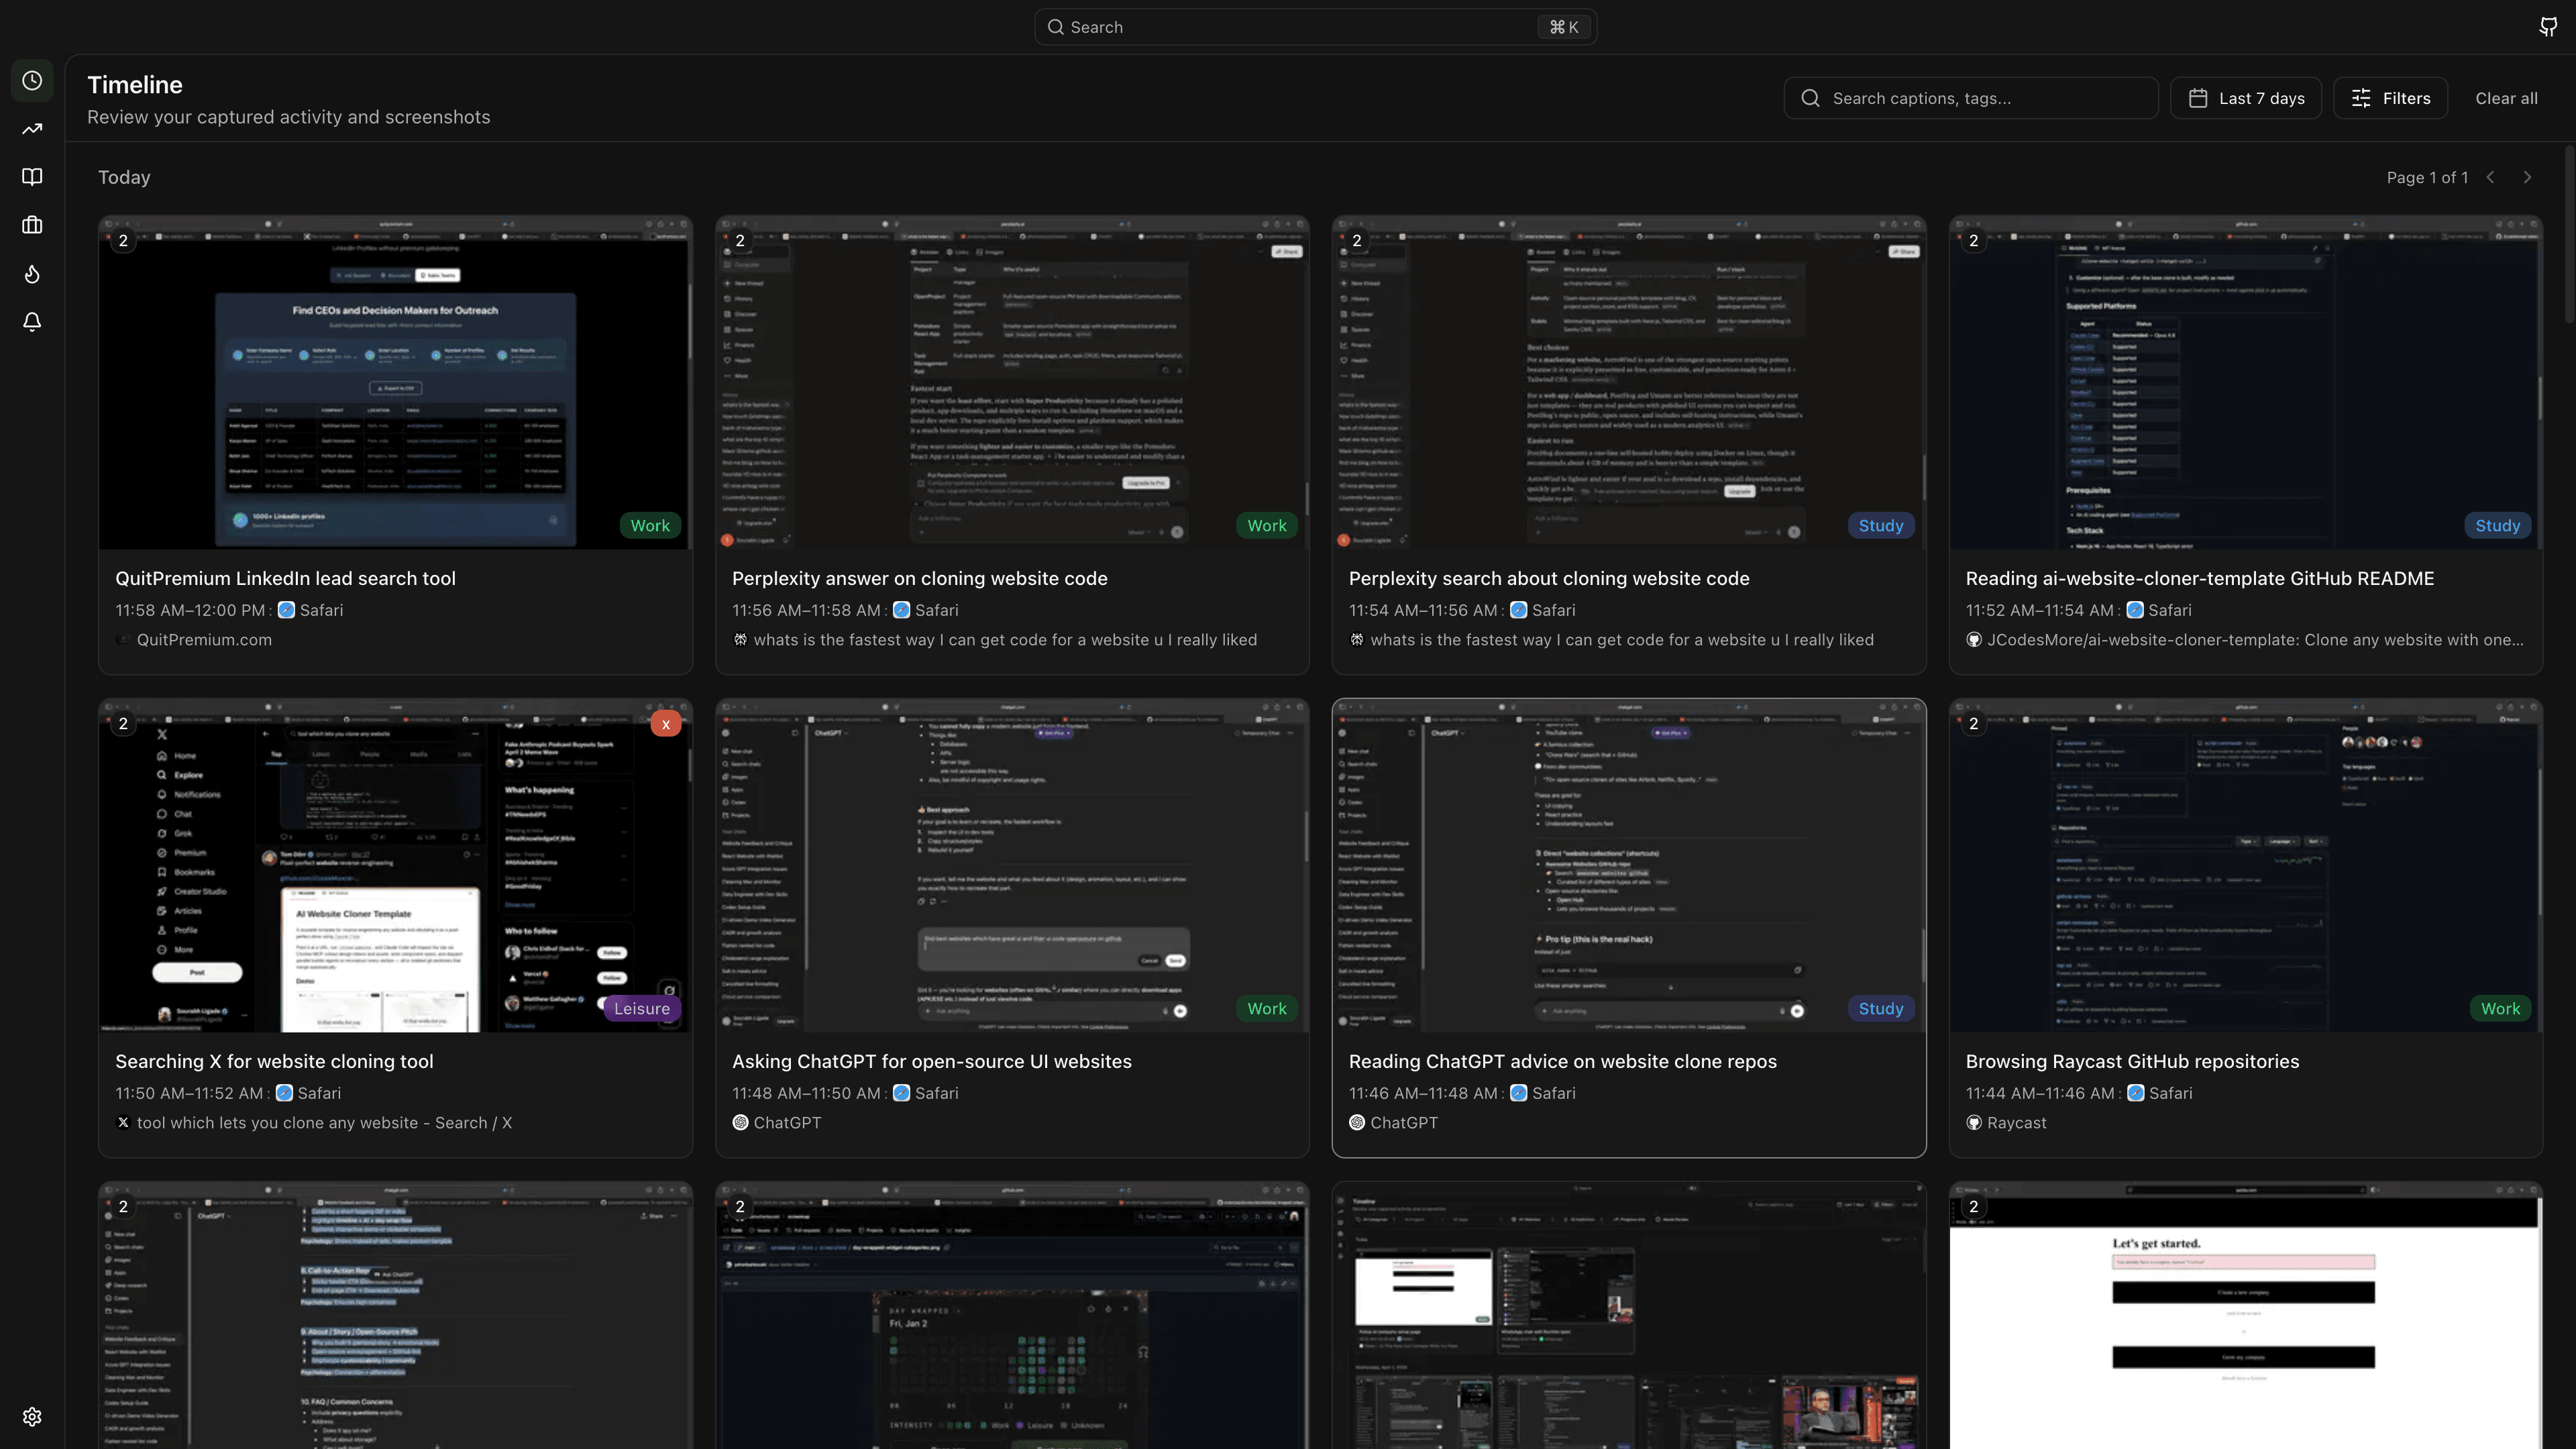Open the 'Perplexity answer on cloning' thumbnail
This screenshot has height=1449, width=2576.
(1012, 382)
